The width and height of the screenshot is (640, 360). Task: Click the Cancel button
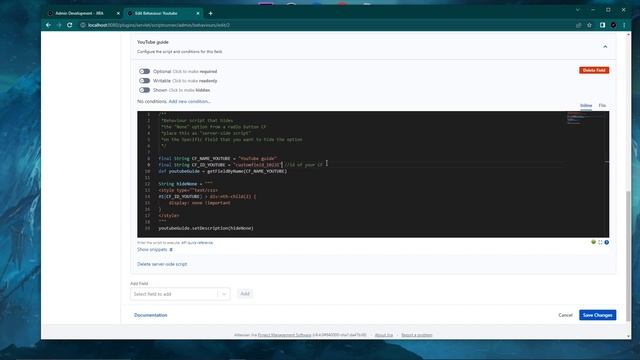tap(565, 315)
